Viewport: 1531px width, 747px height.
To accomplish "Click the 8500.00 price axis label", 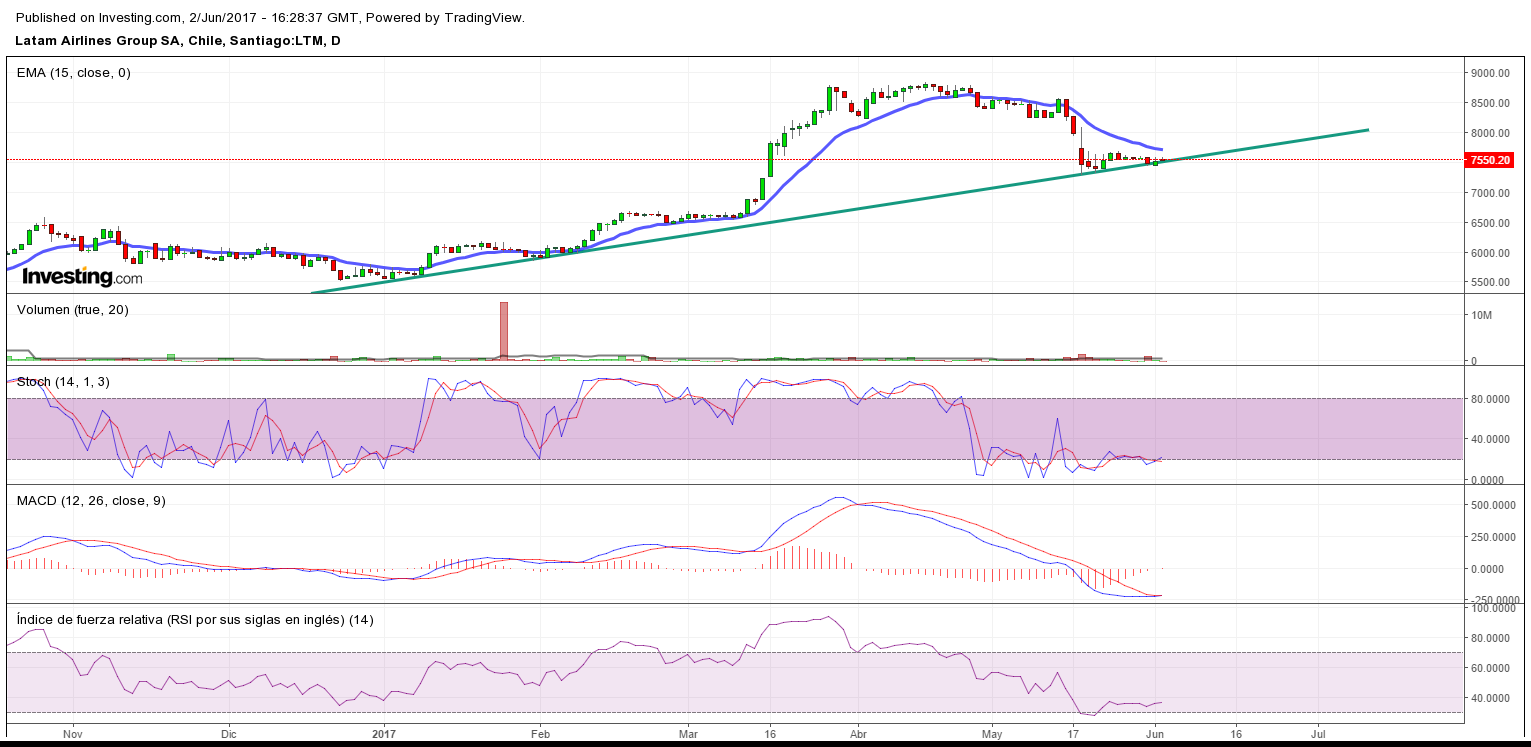I will (x=1489, y=103).
